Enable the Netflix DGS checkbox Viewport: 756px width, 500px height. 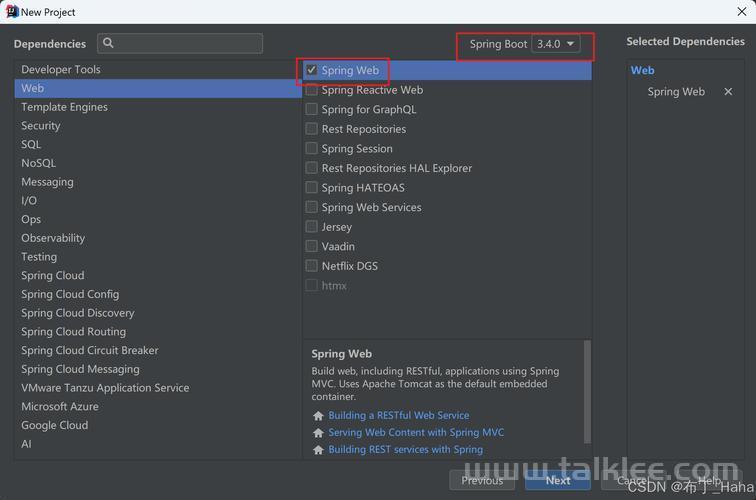pyautogui.click(x=311, y=266)
